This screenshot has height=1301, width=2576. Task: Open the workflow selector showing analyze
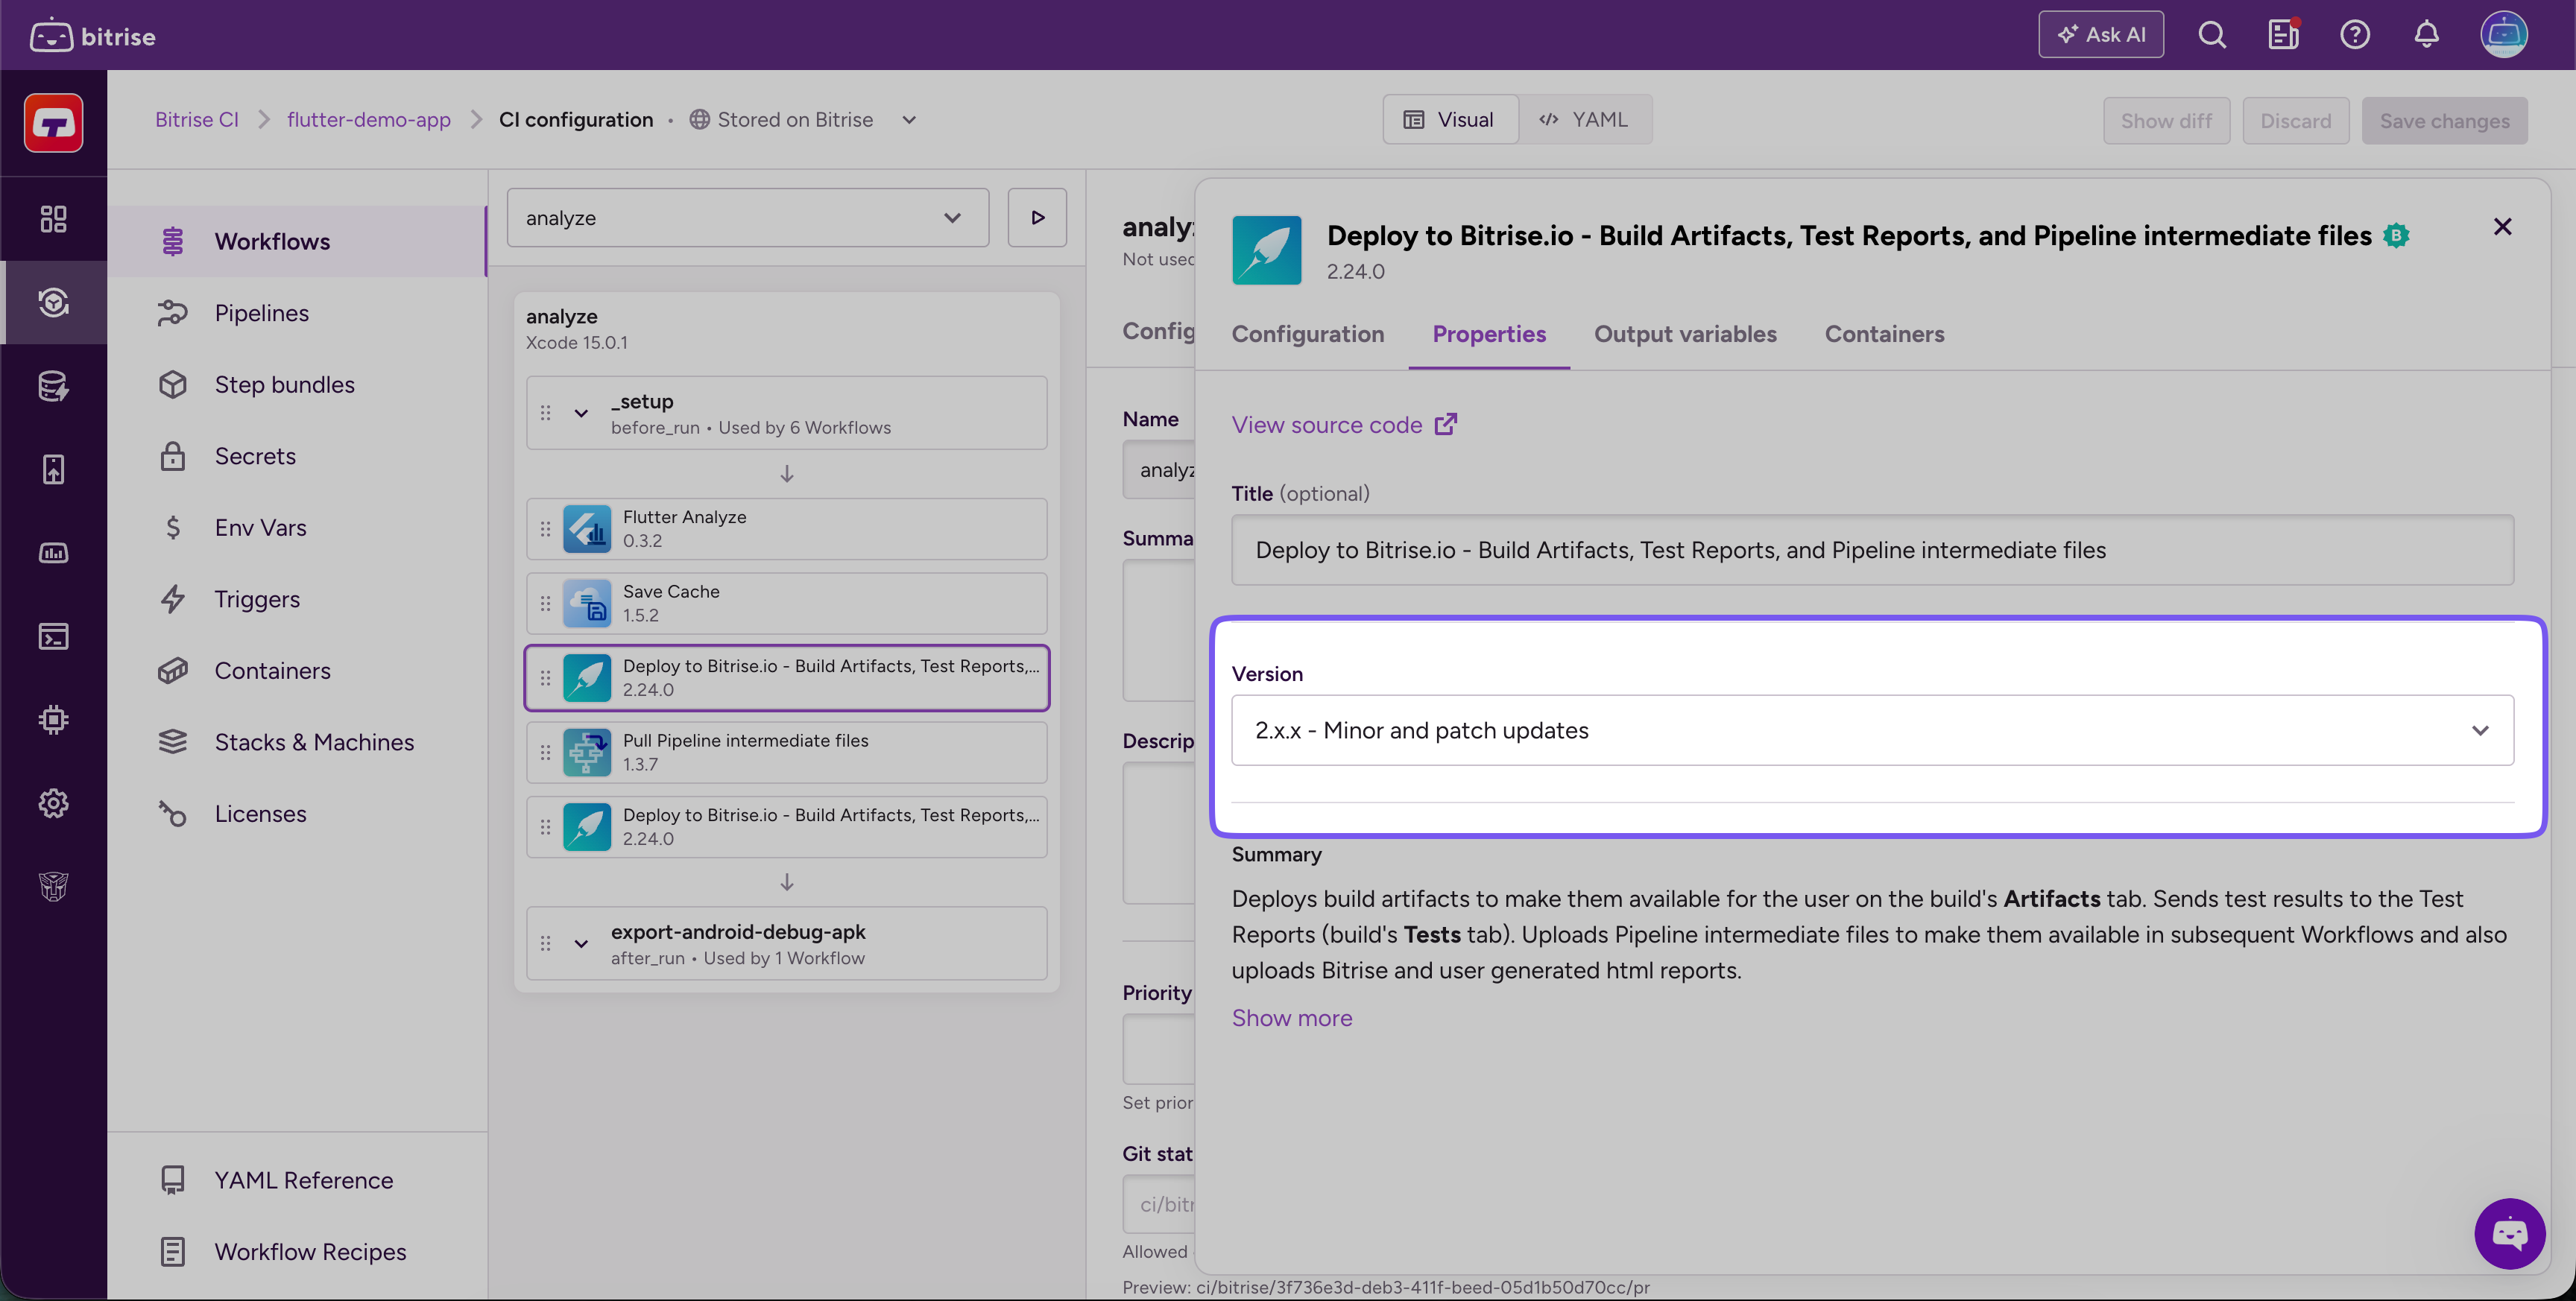tap(747, 218)
